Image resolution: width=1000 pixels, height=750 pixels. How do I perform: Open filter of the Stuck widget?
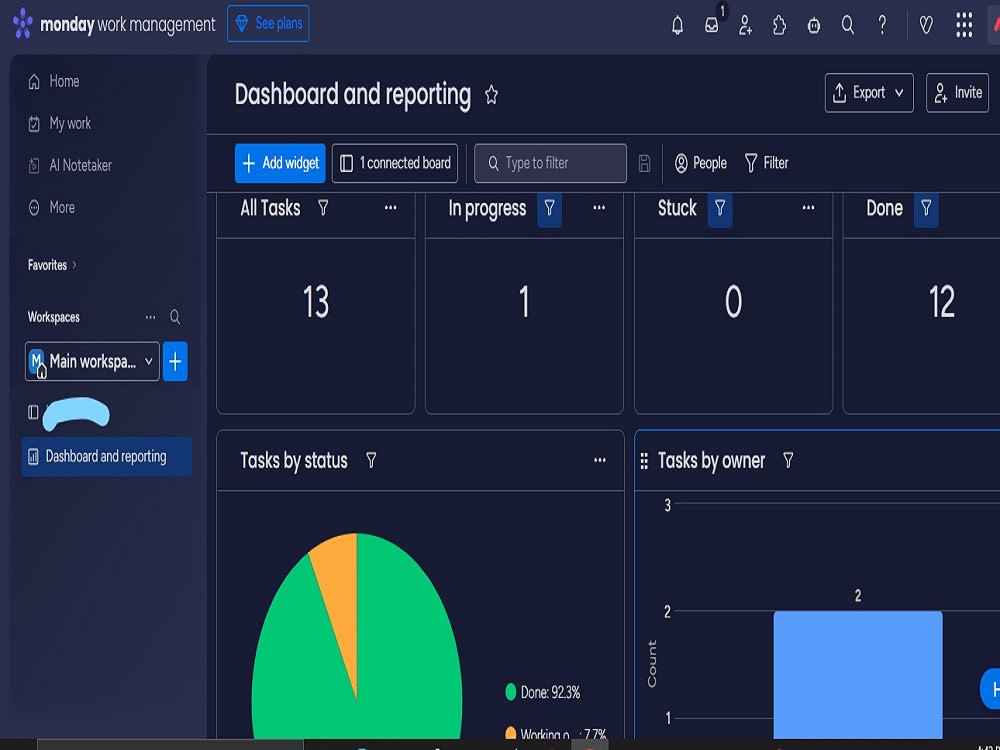pyautogui.click(x=720, y=209)
